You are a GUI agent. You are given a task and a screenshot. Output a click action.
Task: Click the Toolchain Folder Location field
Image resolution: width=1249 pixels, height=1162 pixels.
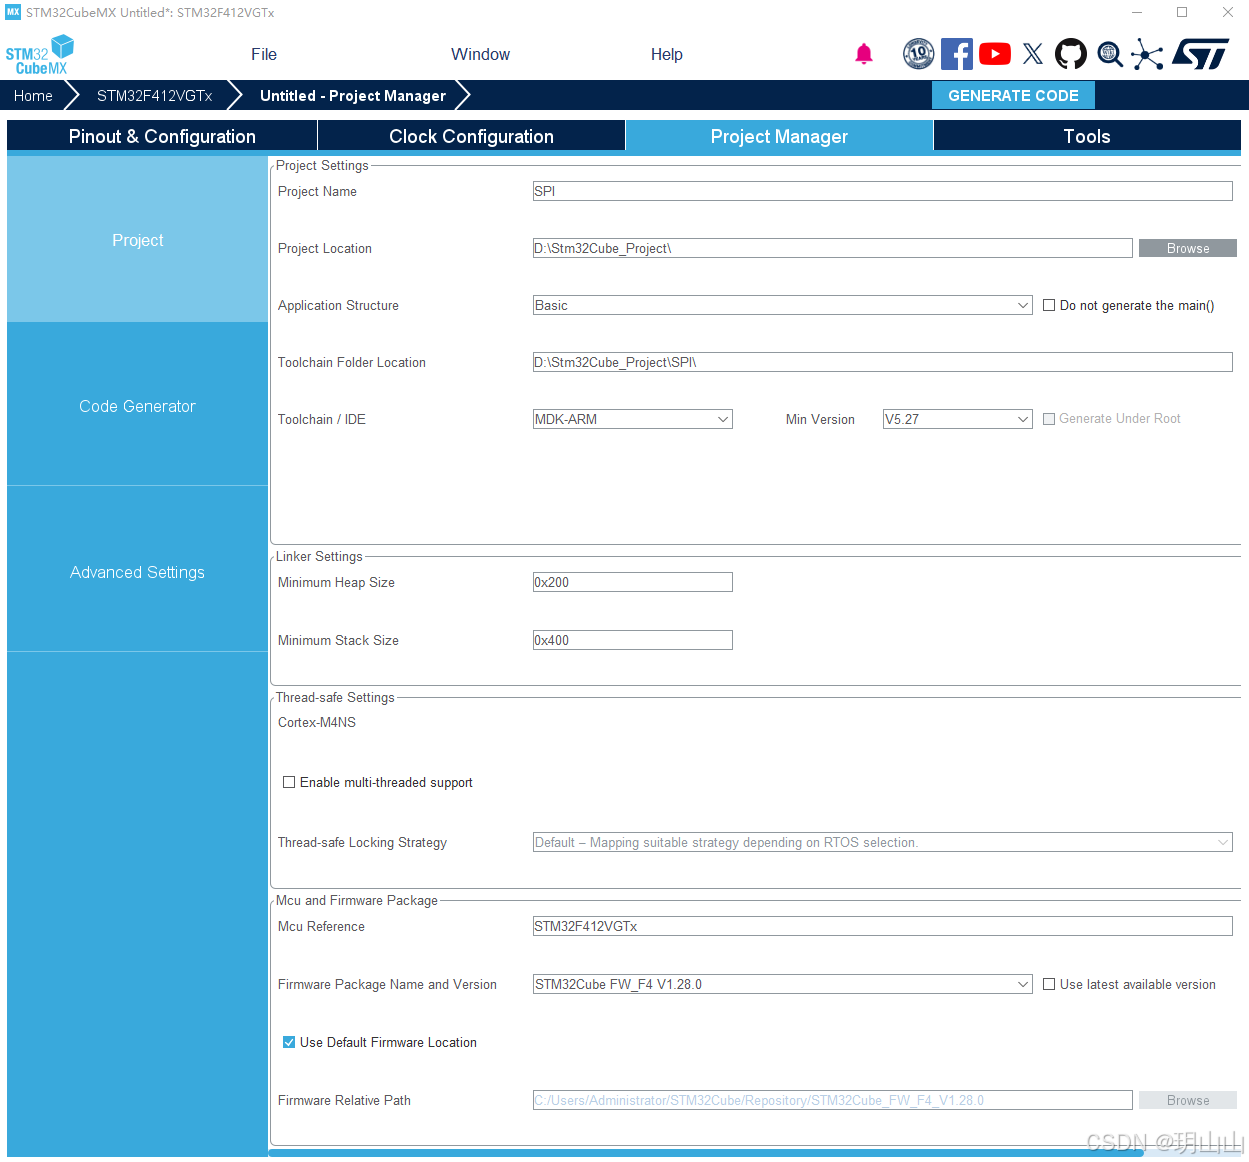coord(882,362)
